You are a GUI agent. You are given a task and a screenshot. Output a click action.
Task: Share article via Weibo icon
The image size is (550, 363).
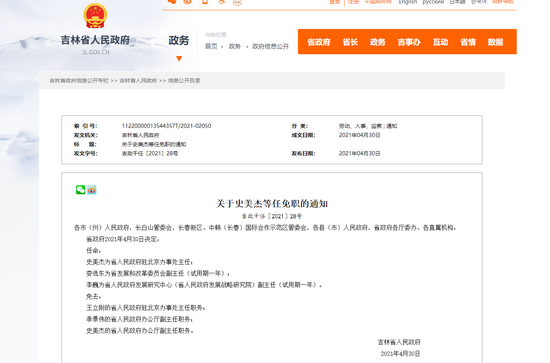pyautogui.click(x=92, y=190)
